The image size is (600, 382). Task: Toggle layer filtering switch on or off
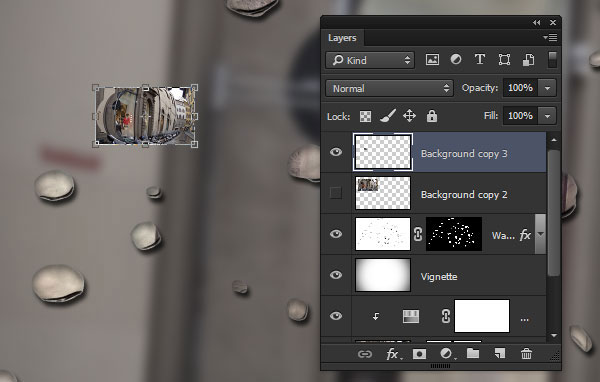pos(552,60)
